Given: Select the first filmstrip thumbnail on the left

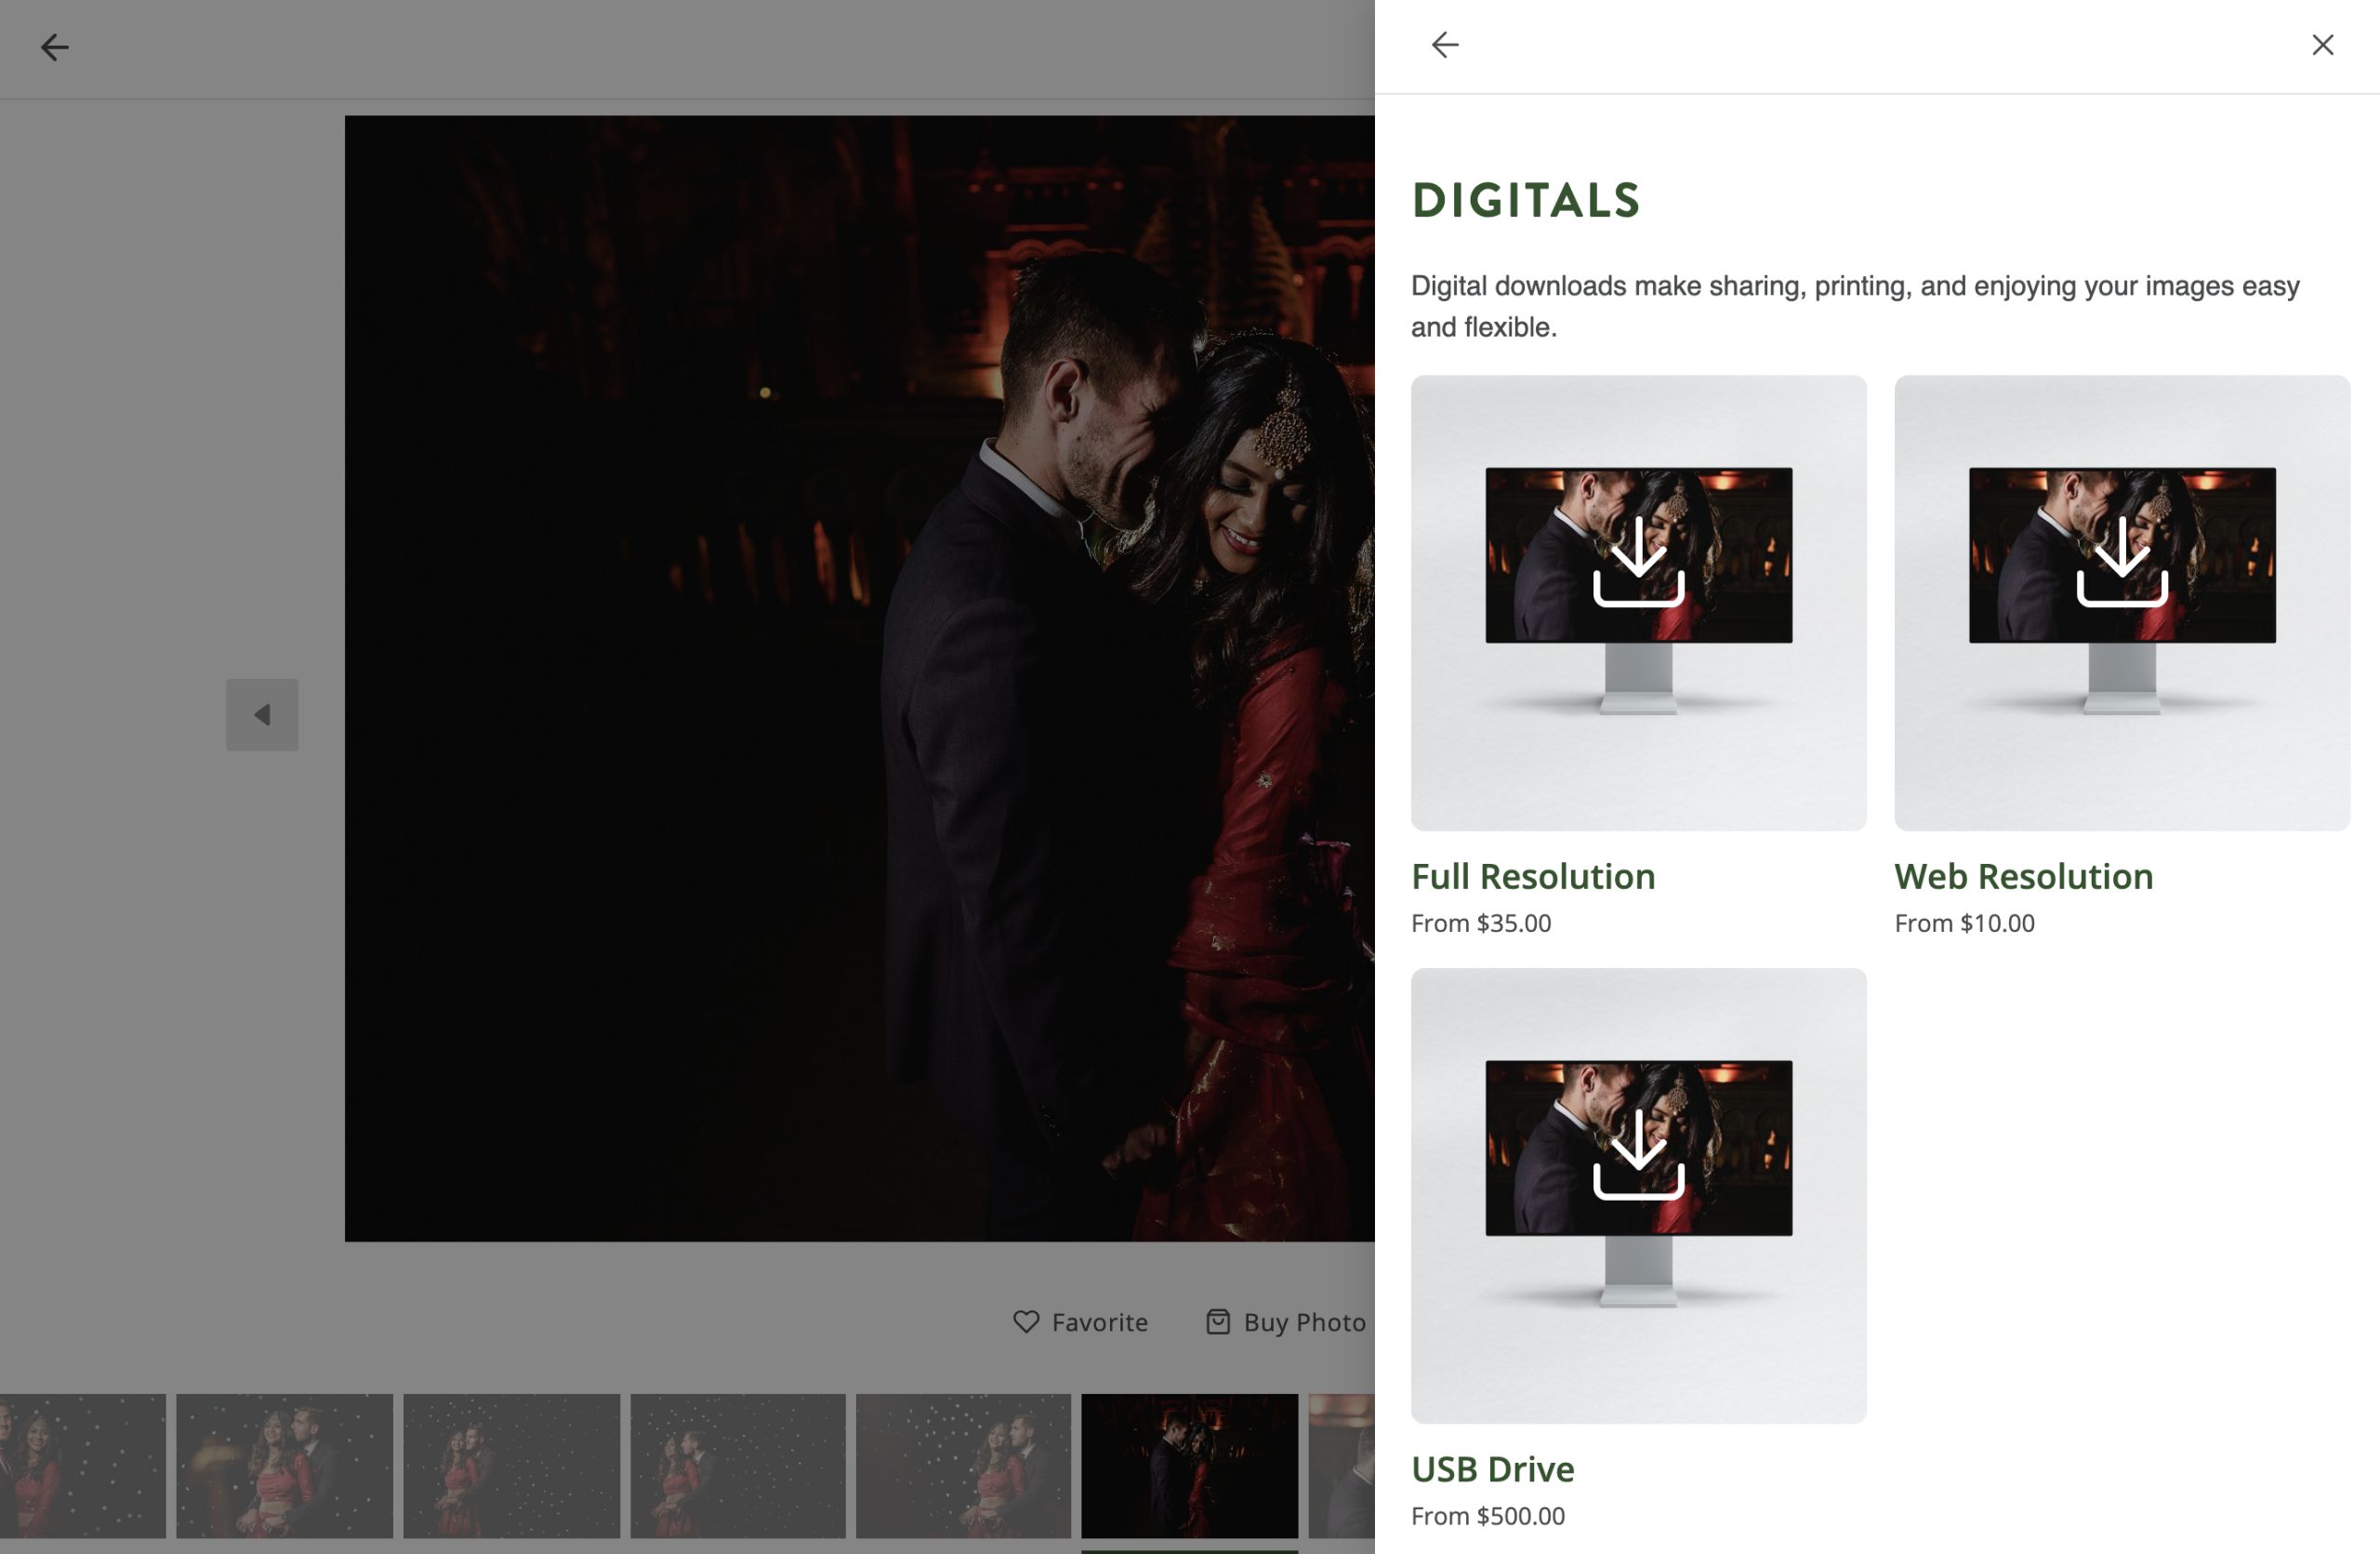Looking at the screenshot, I should 82,1465.
